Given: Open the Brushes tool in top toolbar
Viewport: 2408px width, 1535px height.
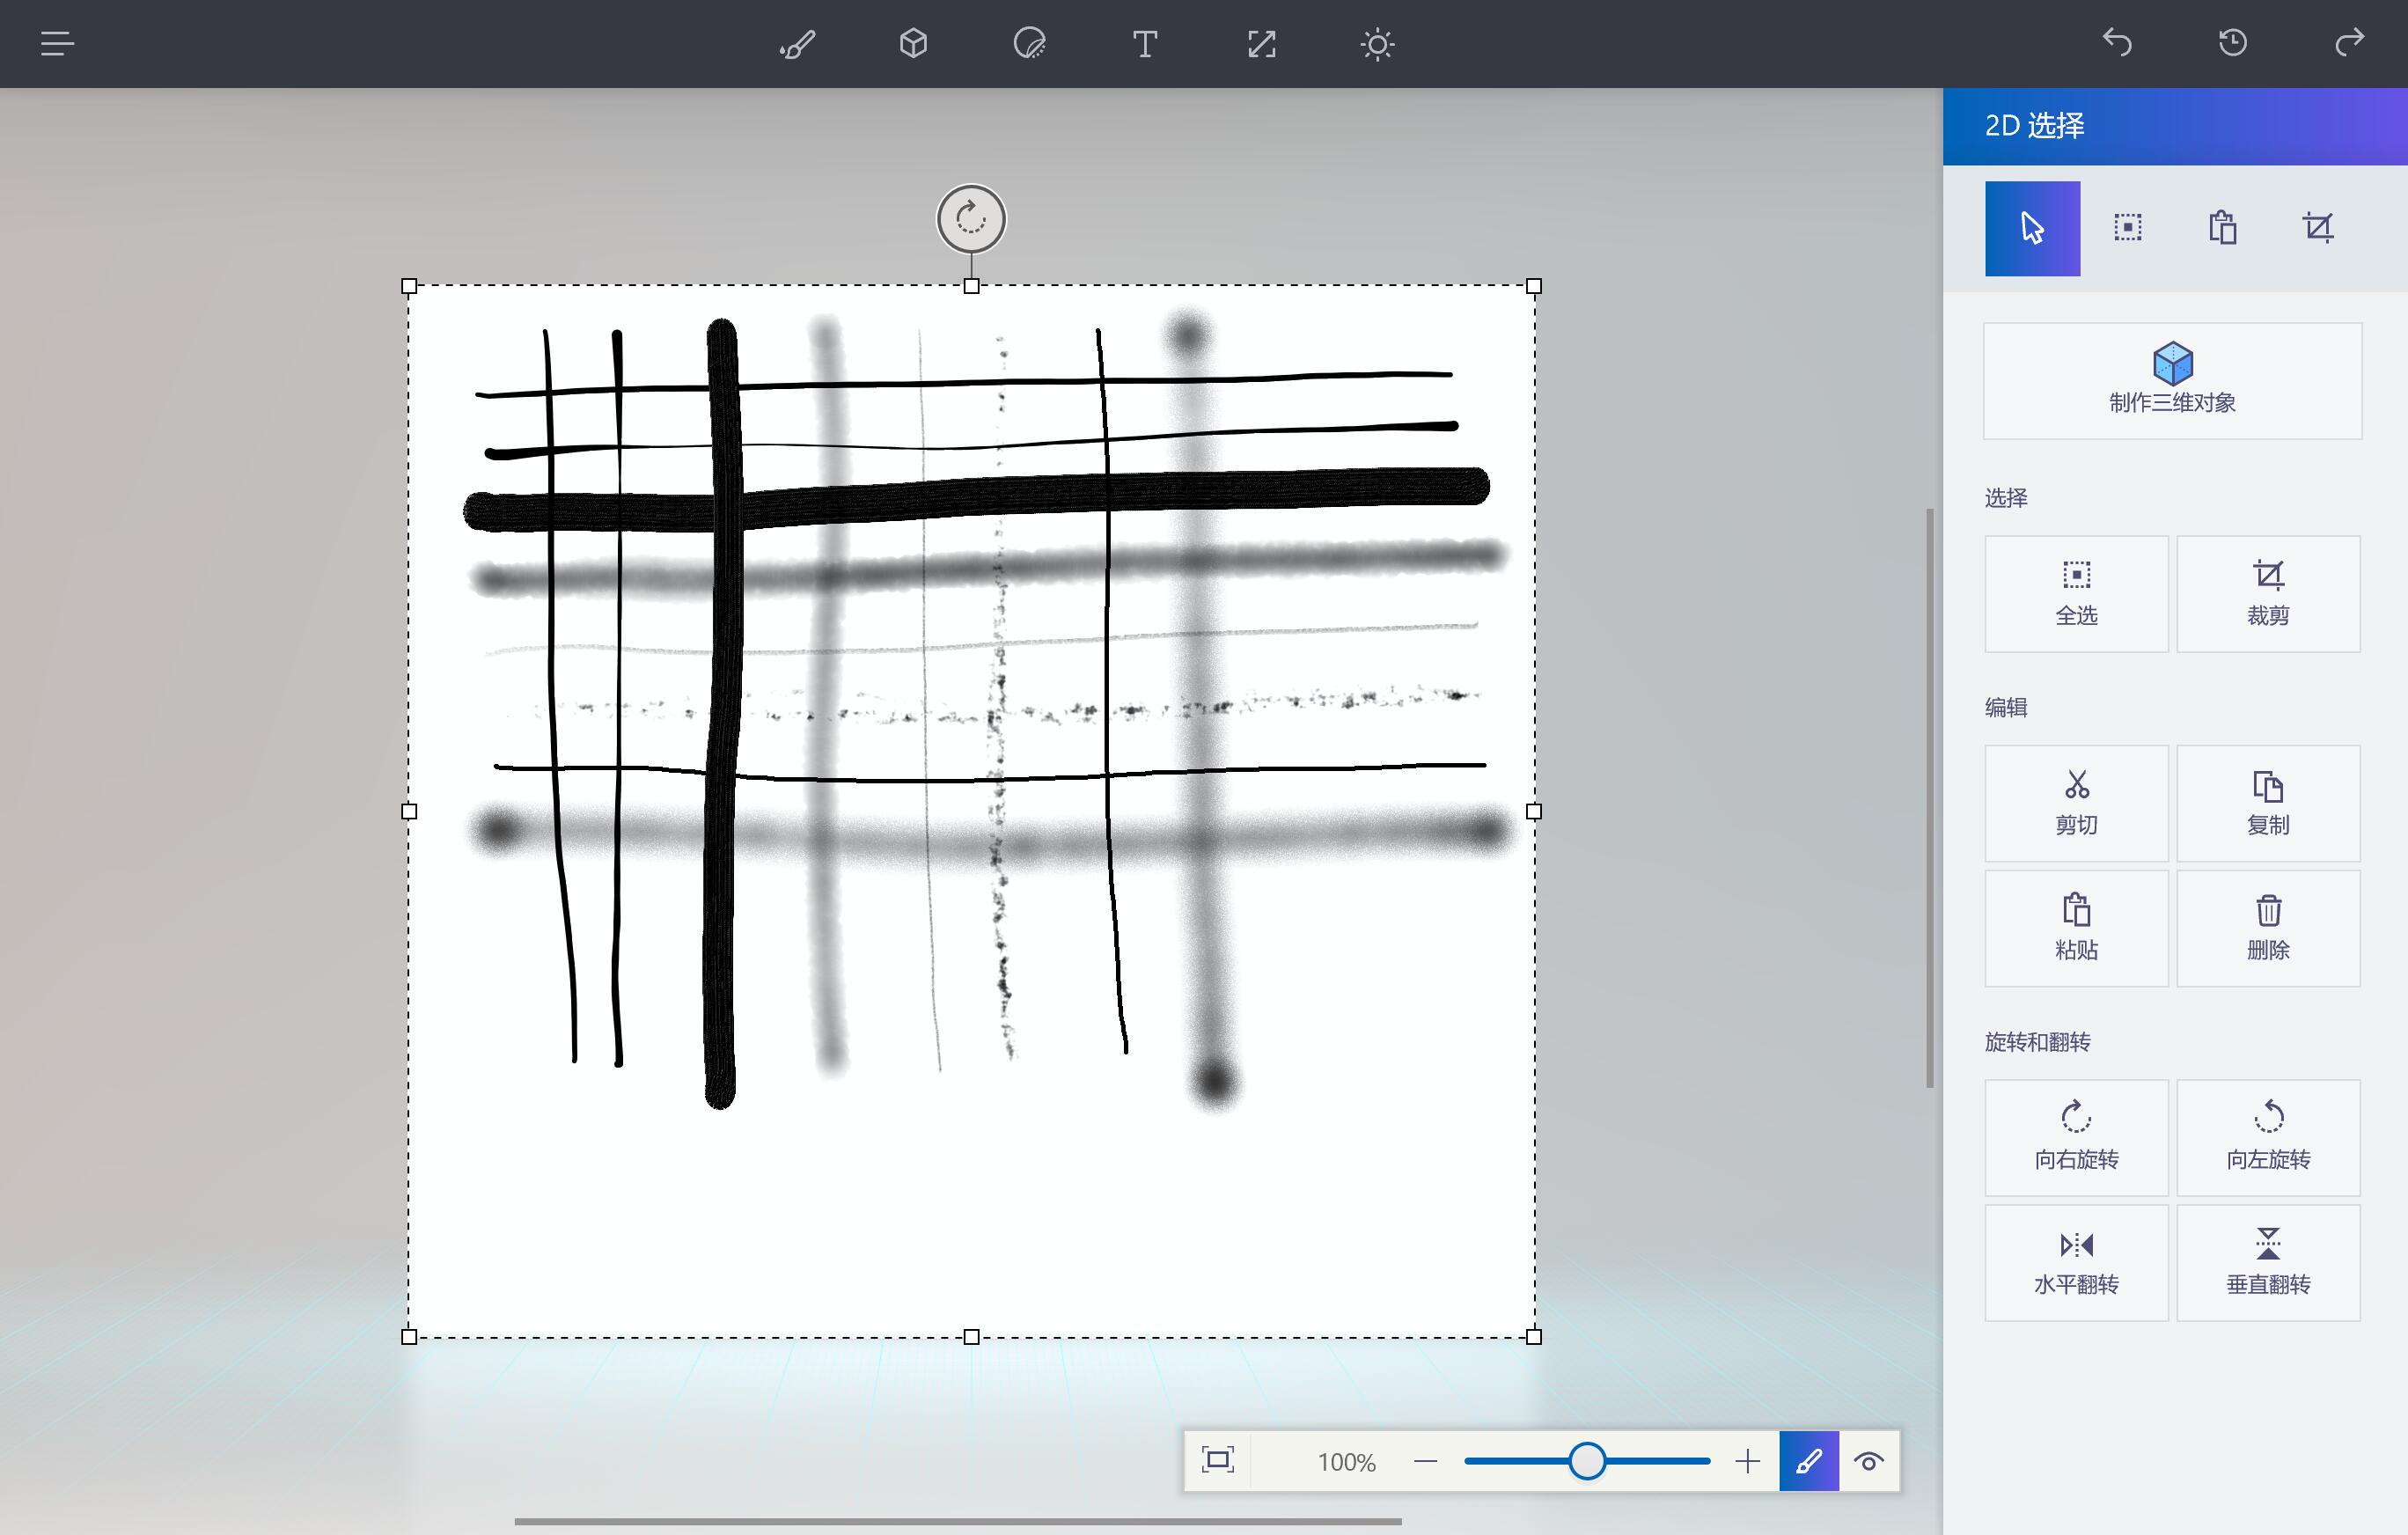Looking at the screenshot, I should click(797, 44).
